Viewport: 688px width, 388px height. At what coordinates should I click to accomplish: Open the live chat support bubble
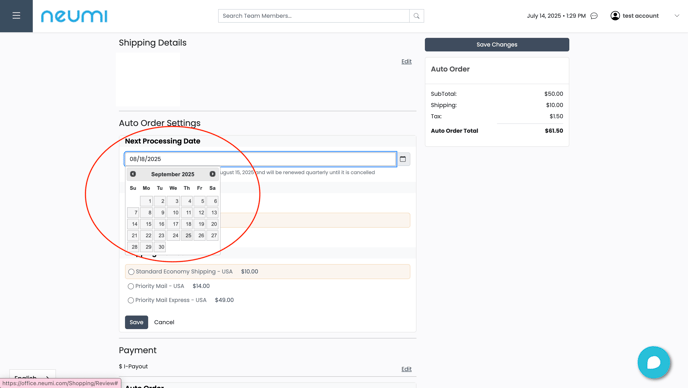tap(654, 363)
